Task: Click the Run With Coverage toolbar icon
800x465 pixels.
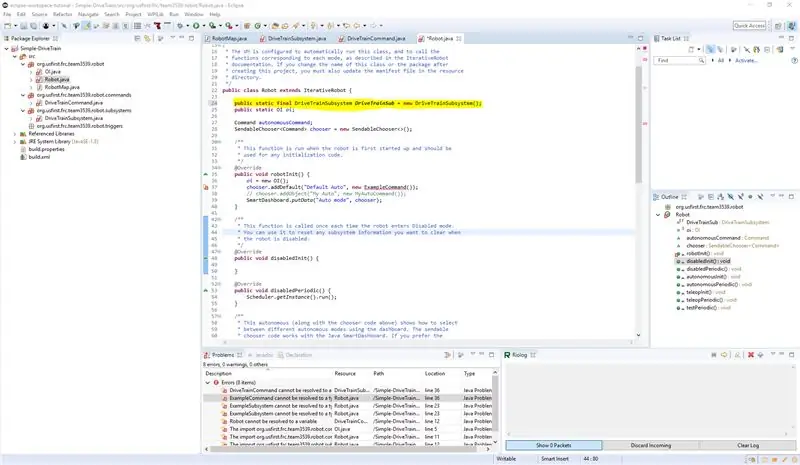Action: click(x=212, y=26)
